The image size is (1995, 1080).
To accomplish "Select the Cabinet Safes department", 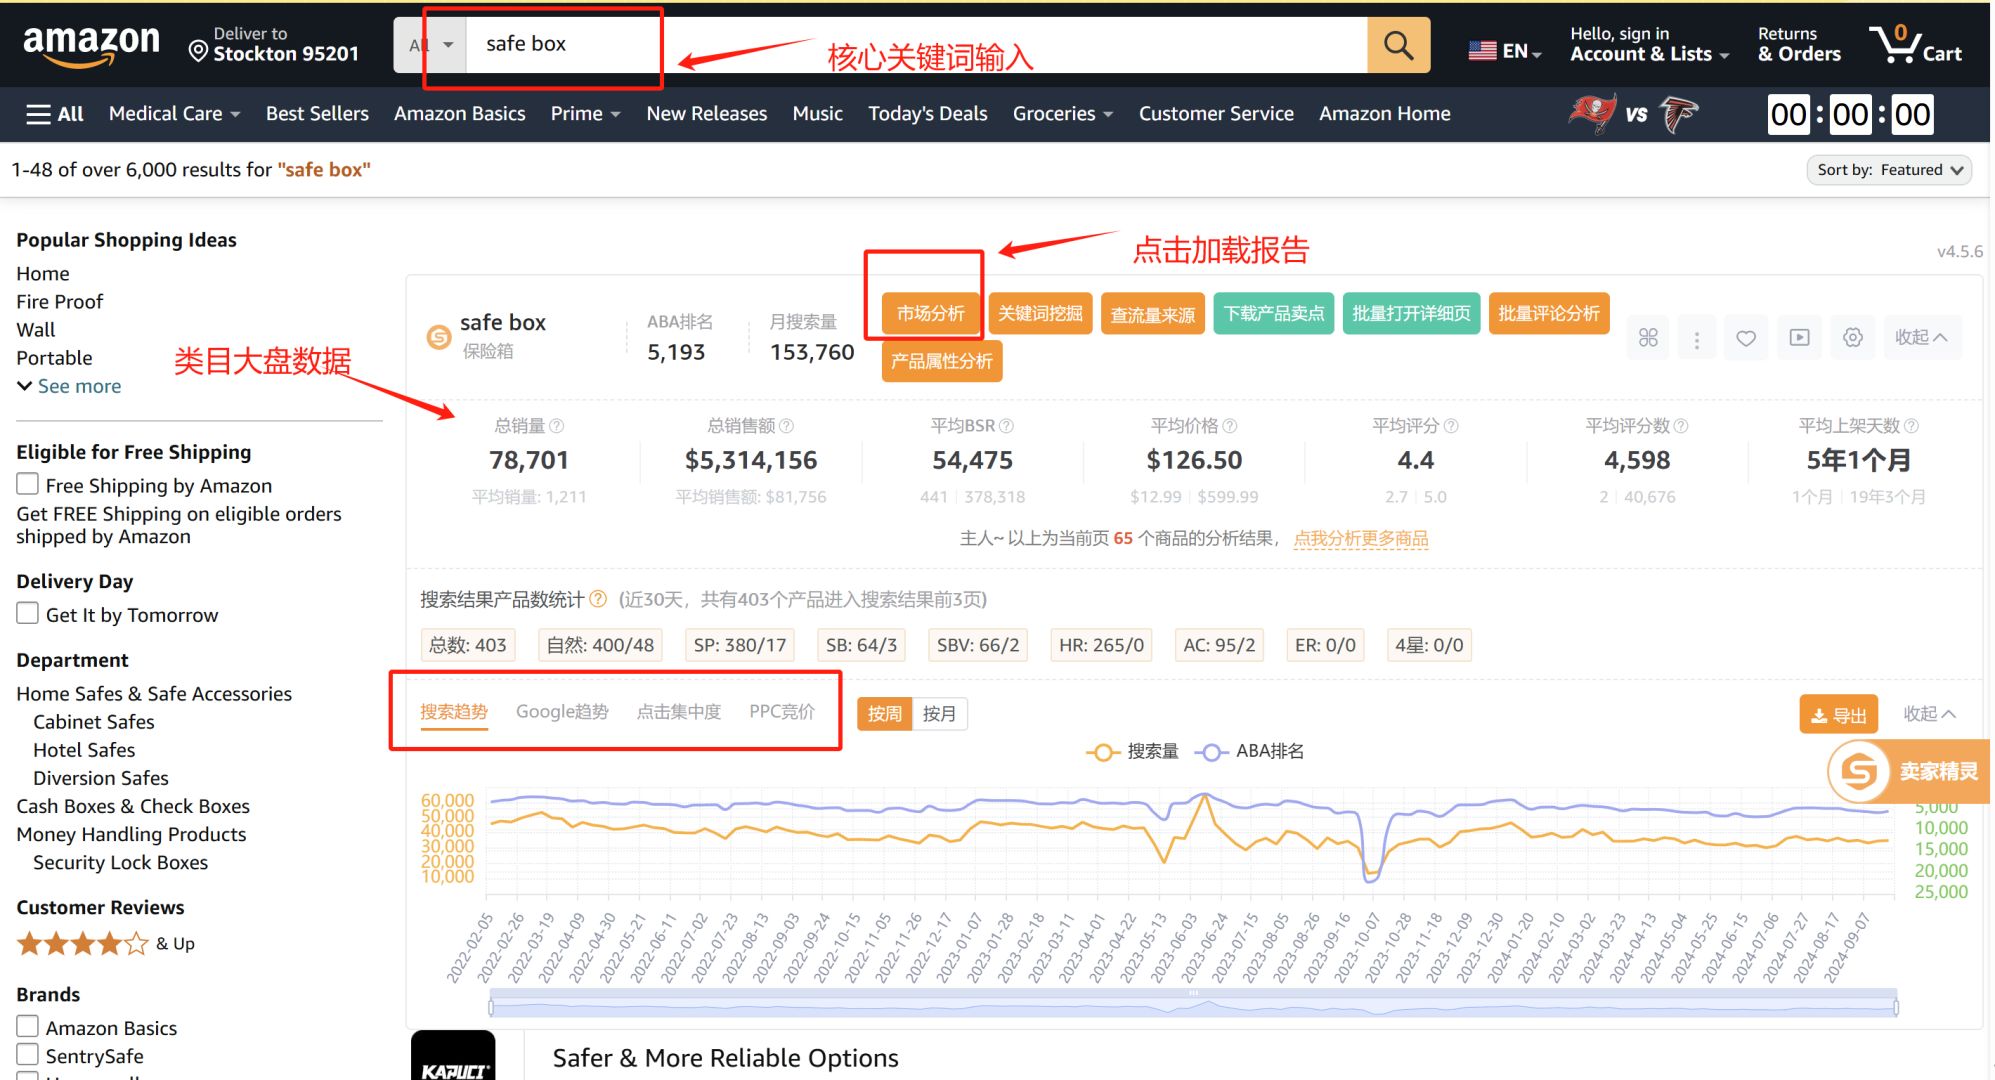I will pyautogui.click(x=94, y=722).
